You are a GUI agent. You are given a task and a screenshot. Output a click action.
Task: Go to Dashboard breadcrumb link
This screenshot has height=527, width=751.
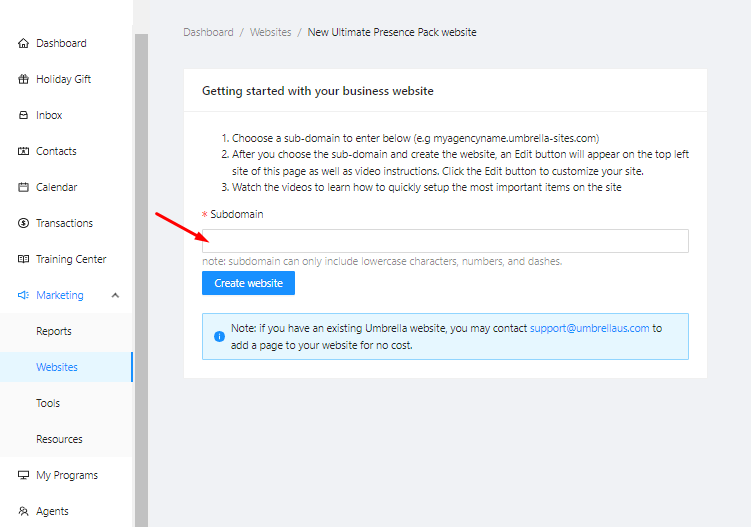tap(208, 32)
